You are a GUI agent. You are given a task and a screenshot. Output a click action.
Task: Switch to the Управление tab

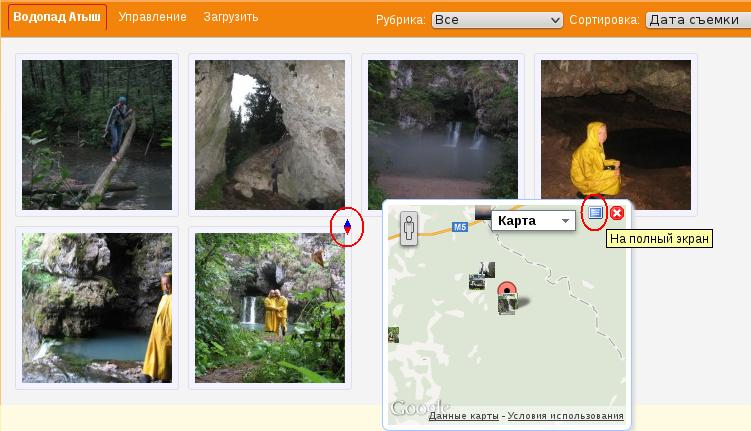pos(152,17)
